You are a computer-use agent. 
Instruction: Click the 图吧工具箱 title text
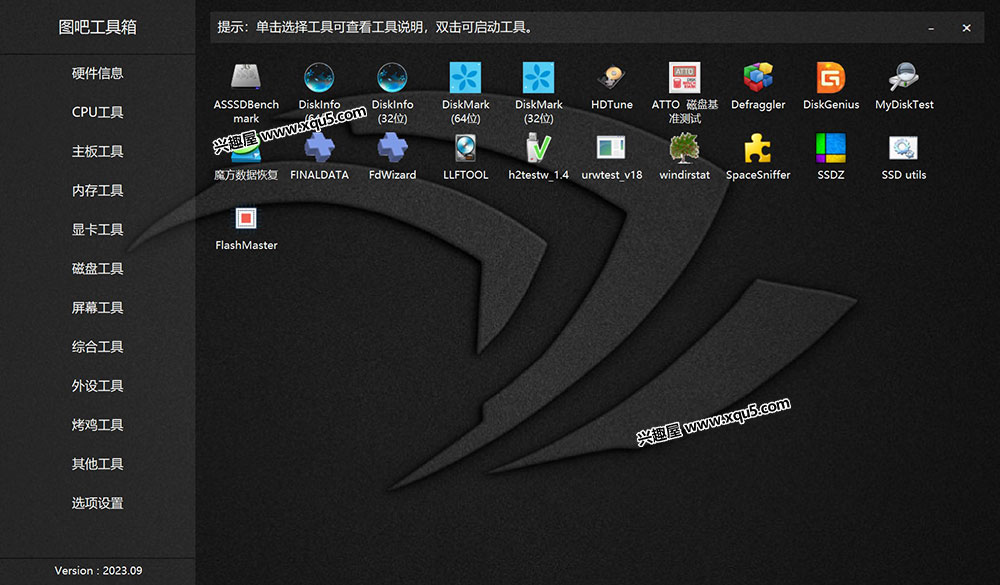98,27
